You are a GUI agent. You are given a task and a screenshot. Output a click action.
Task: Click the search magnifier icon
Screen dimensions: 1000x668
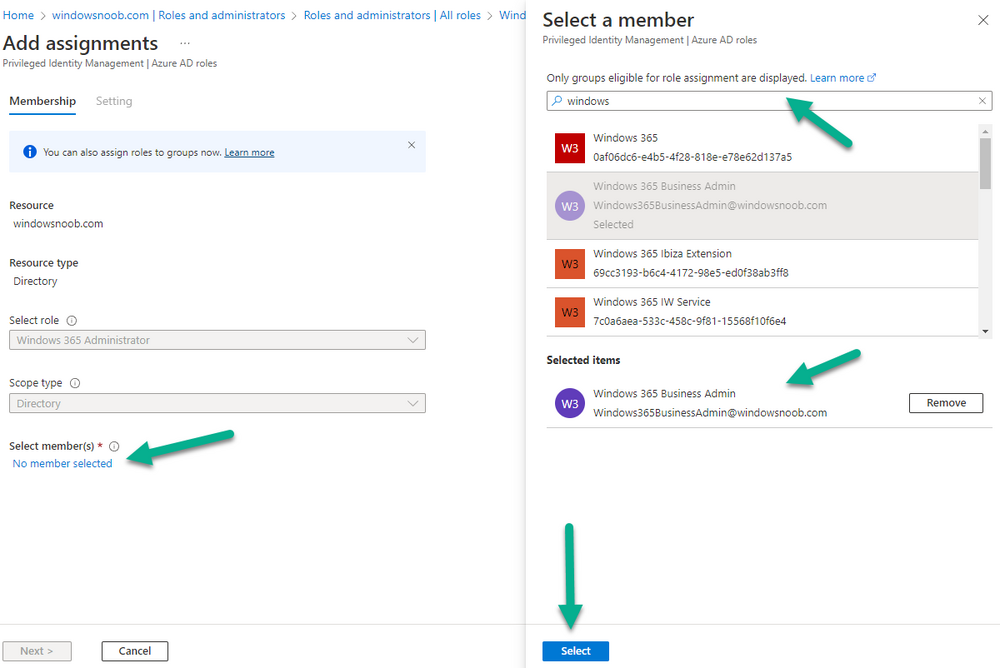[557, 101]
